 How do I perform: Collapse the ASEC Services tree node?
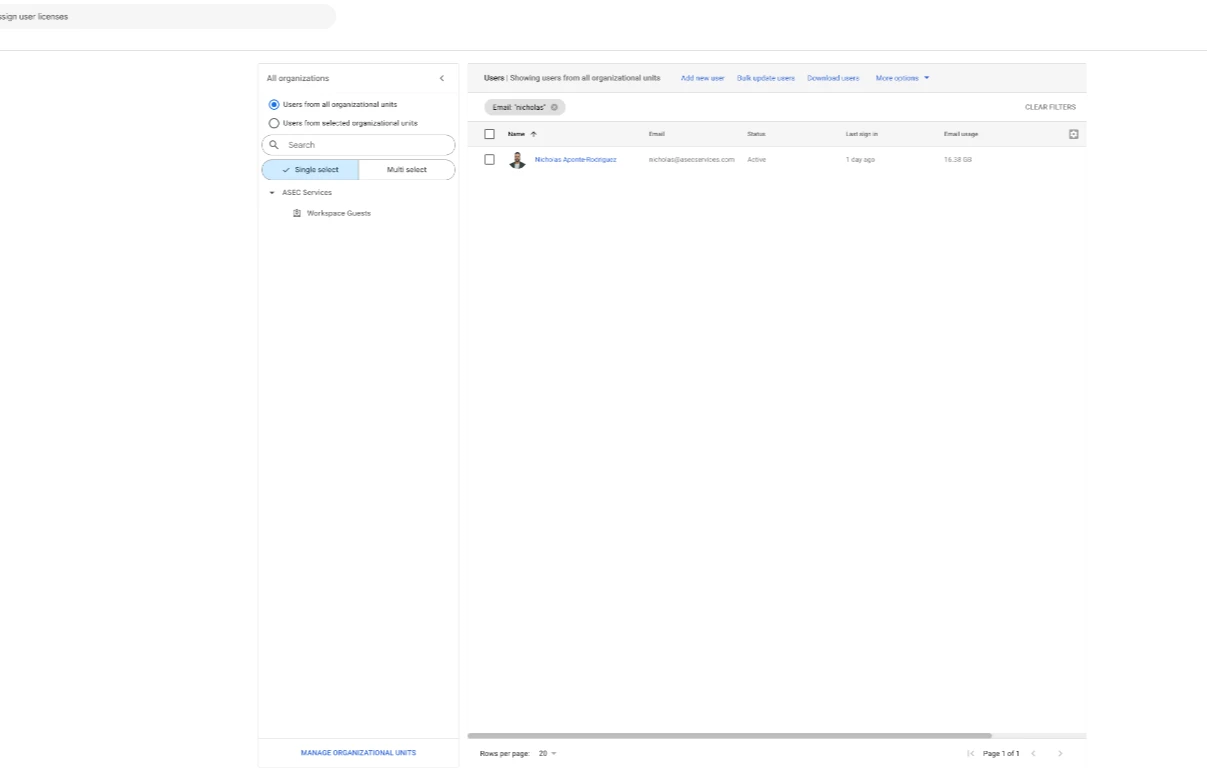(272, 192)
